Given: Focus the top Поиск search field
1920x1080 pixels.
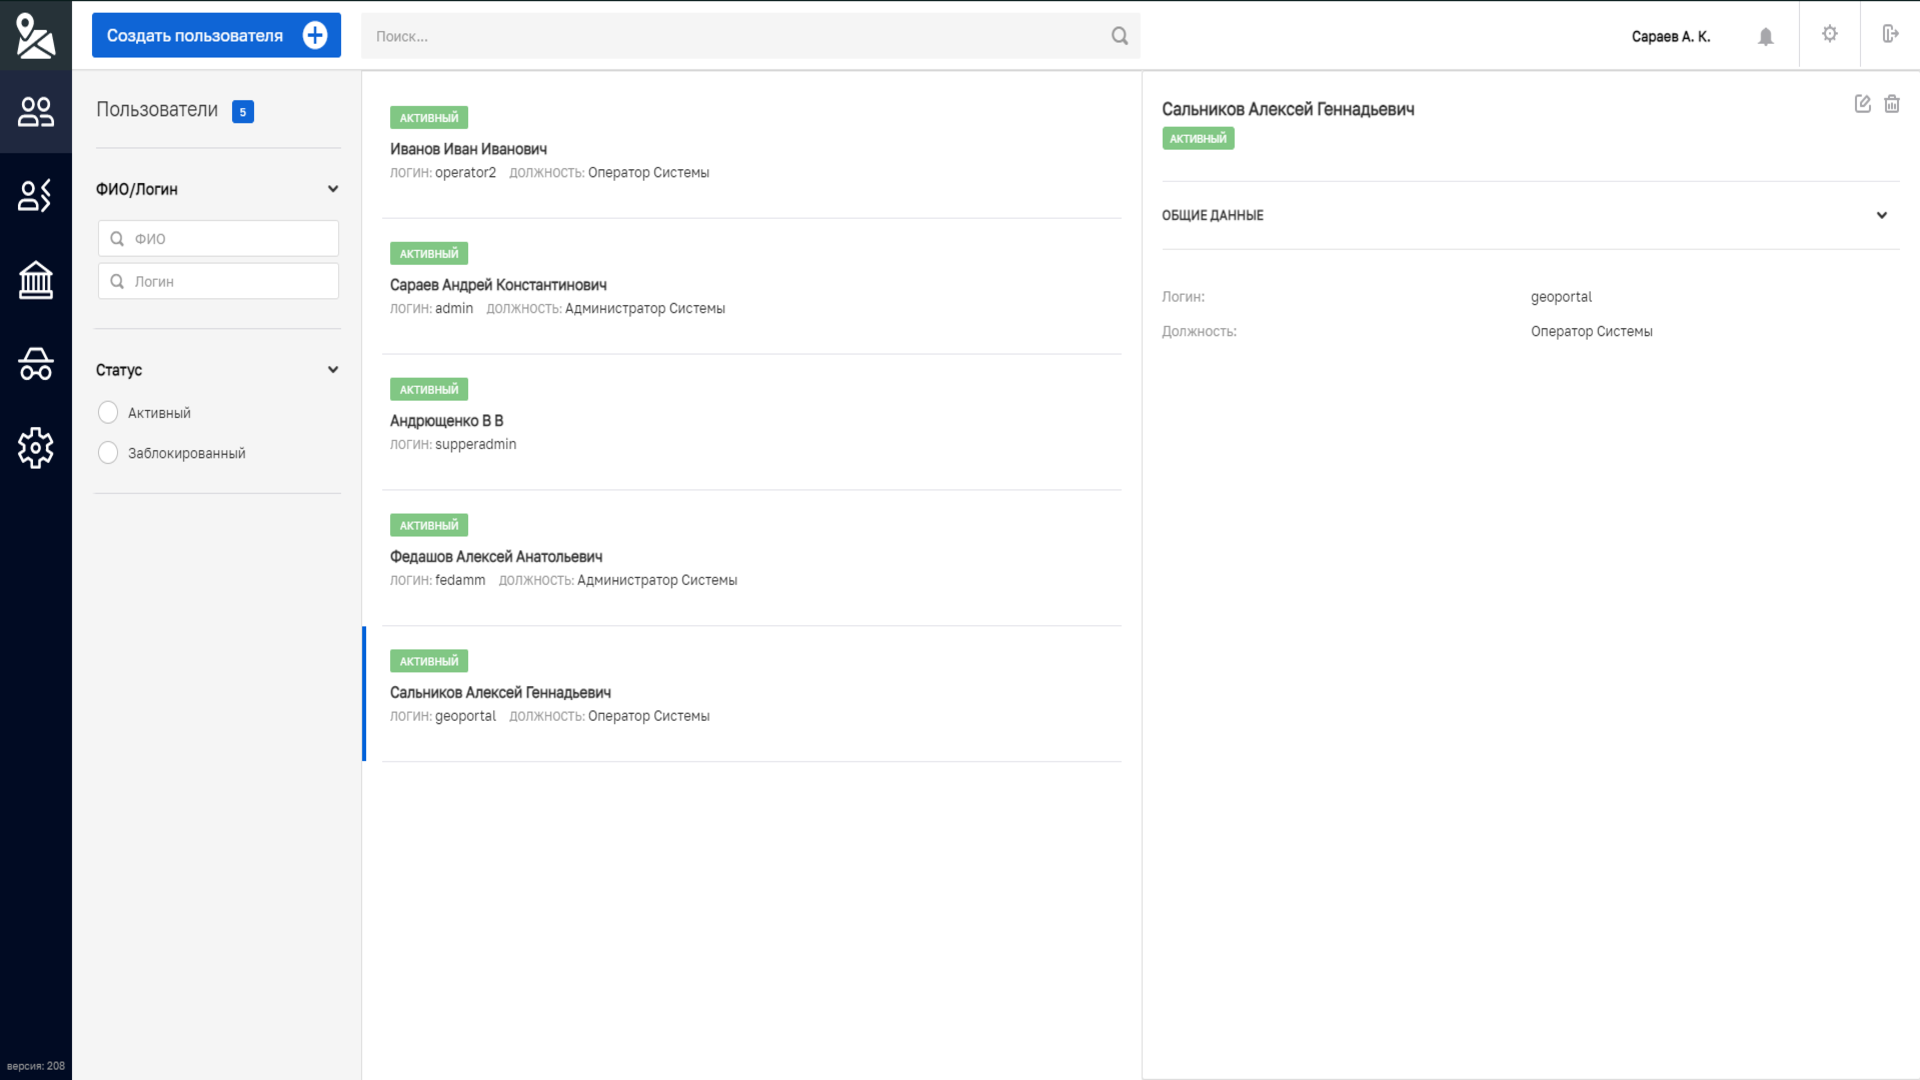Looking at the screenshot, I should [750, 36].
